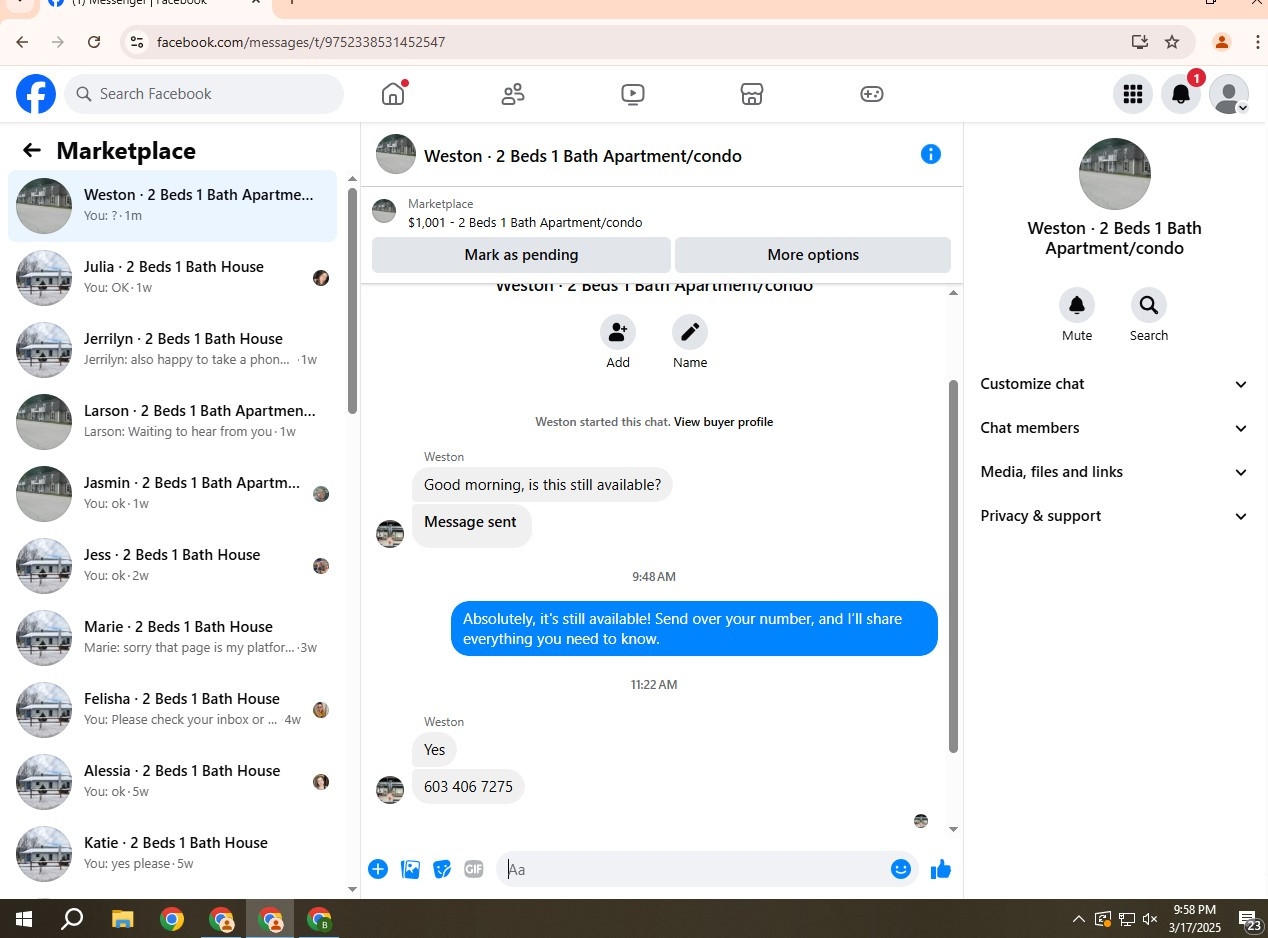The height and width of the screenshot is (938, 1268).
Task: Open Jerrilyn conversation
Action: click(173, 350)
